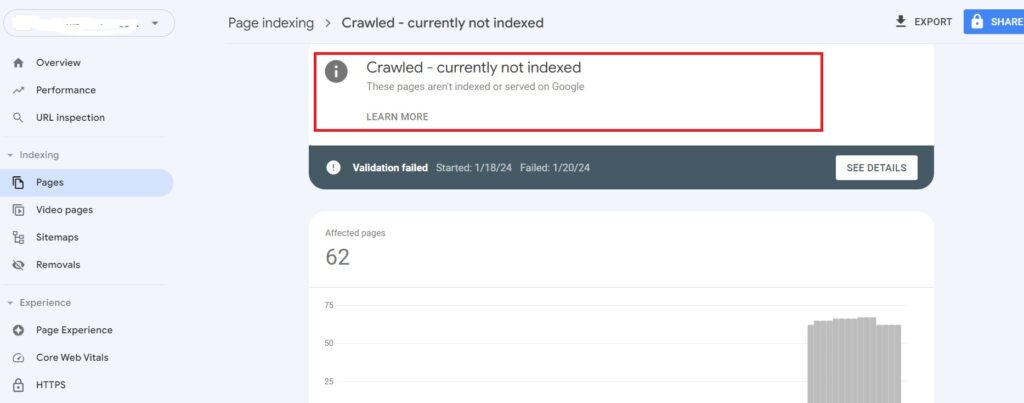This screenshot has width=1024, height=403.
Task: Click the Performance trend icon
Action: pyautogui.click(x=18, y=90)
